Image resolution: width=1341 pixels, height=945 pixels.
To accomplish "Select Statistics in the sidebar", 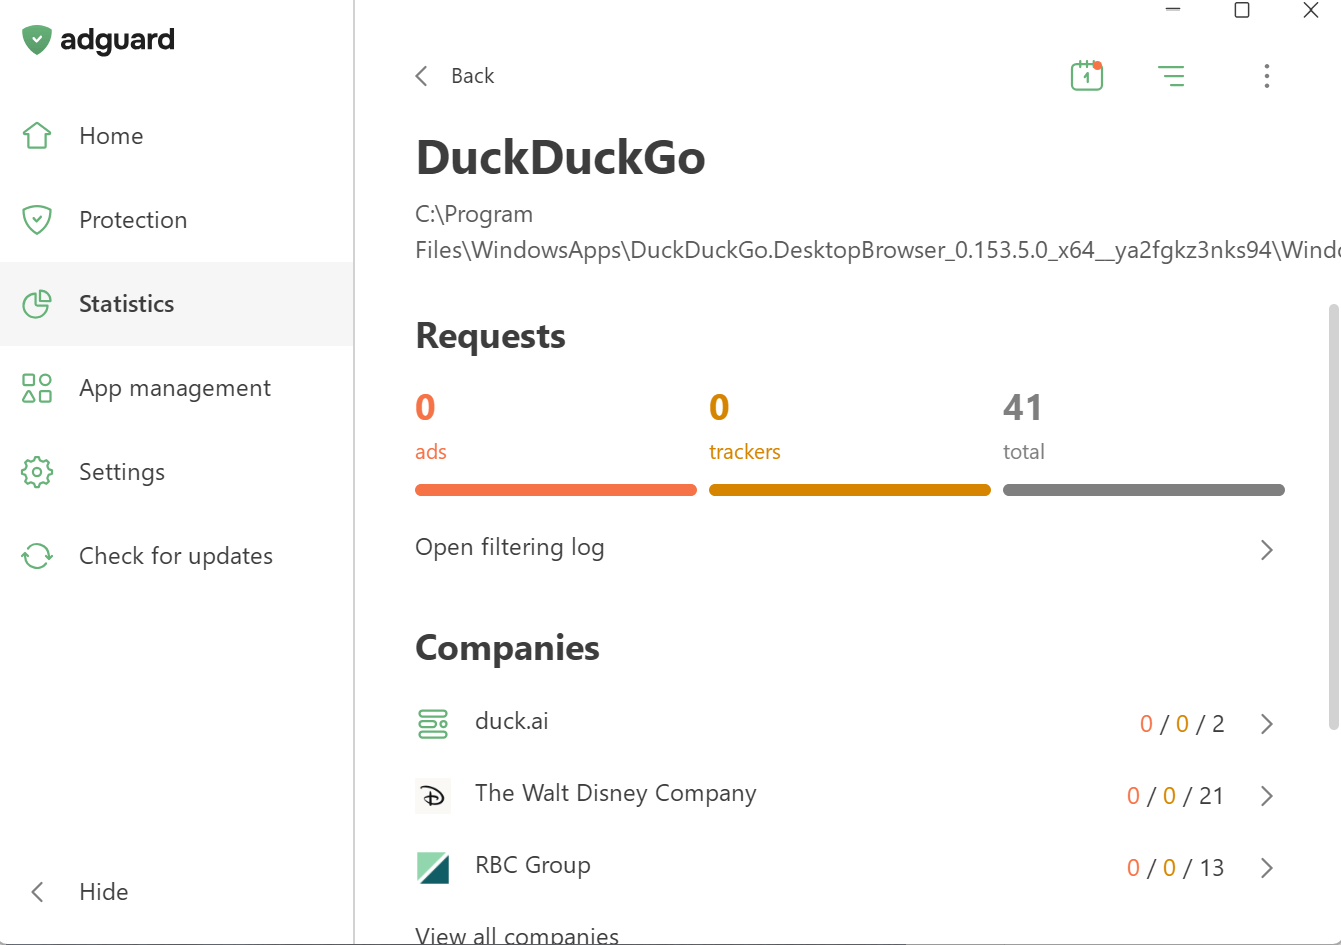I will (126, 304).
